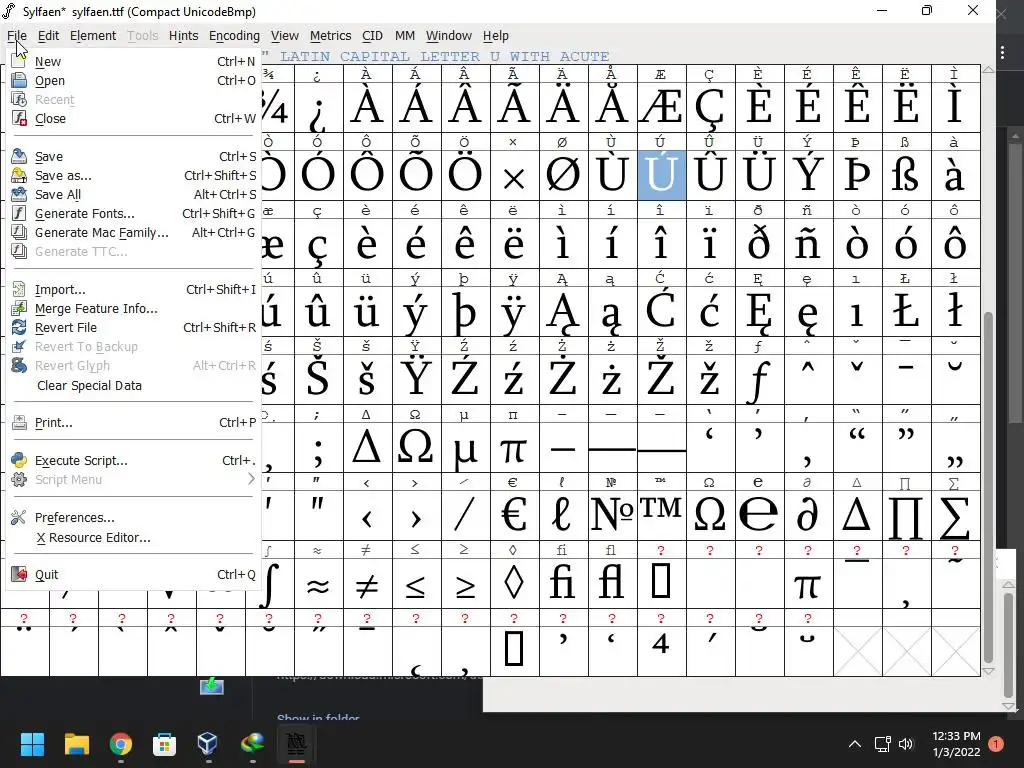Click the Execute Script python icon
The width and height of the screenshot is (1024, 768).
coord(19,460)
